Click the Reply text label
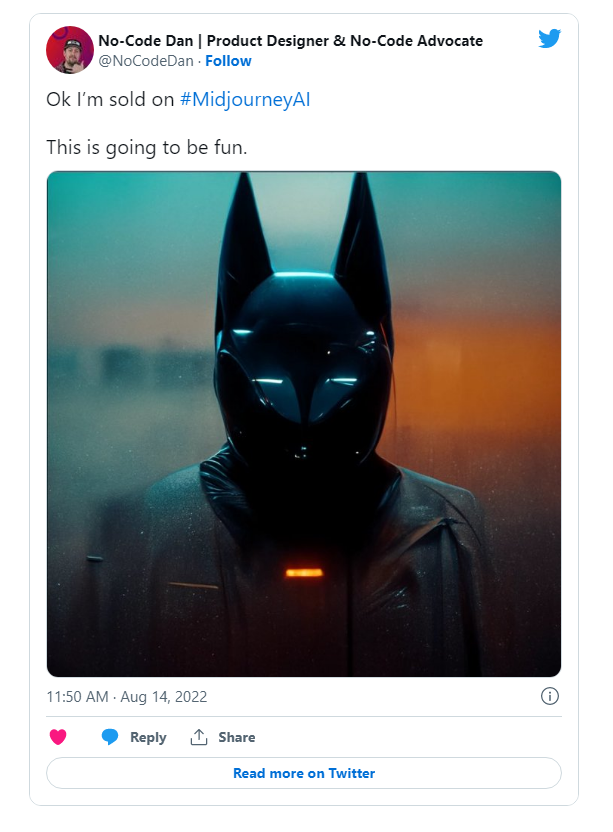Image resolution: width=613 pixels, height=832 pixels. point(150,737)
